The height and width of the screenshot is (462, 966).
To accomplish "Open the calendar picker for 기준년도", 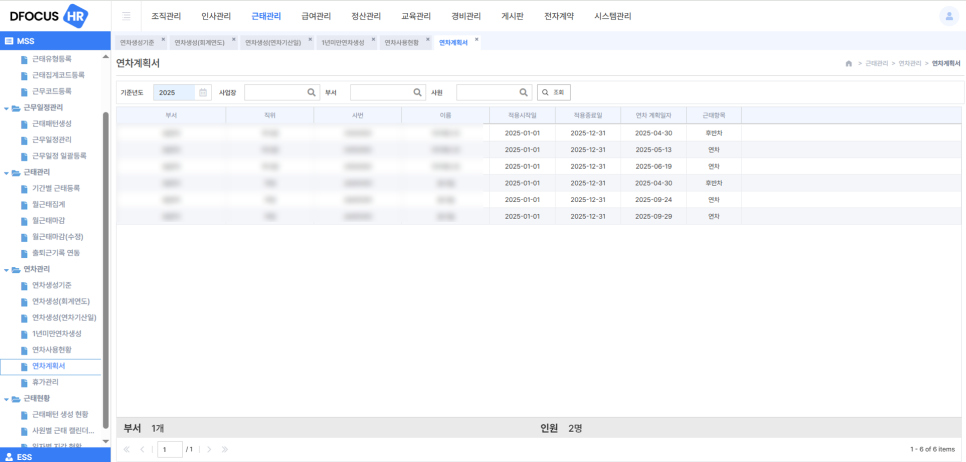I will click(203, 92).
